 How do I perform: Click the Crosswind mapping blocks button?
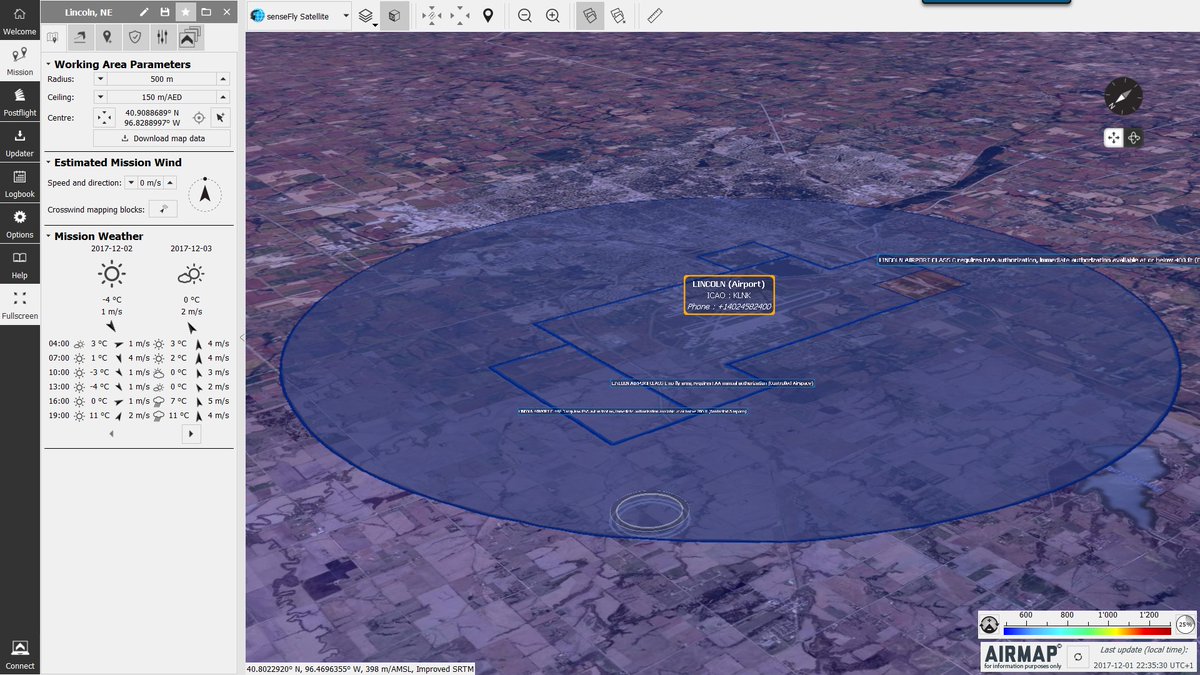click(x=163, y=209)
